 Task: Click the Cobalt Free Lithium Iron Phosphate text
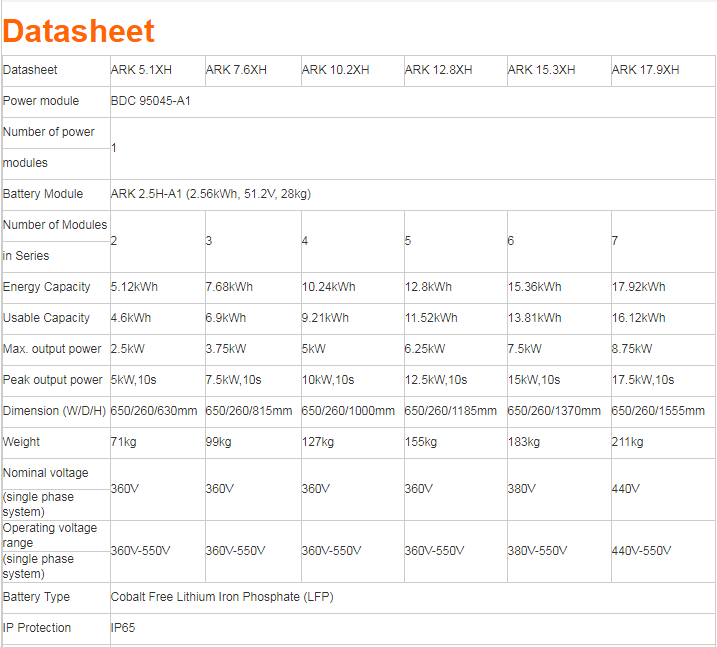coord(222,597)
